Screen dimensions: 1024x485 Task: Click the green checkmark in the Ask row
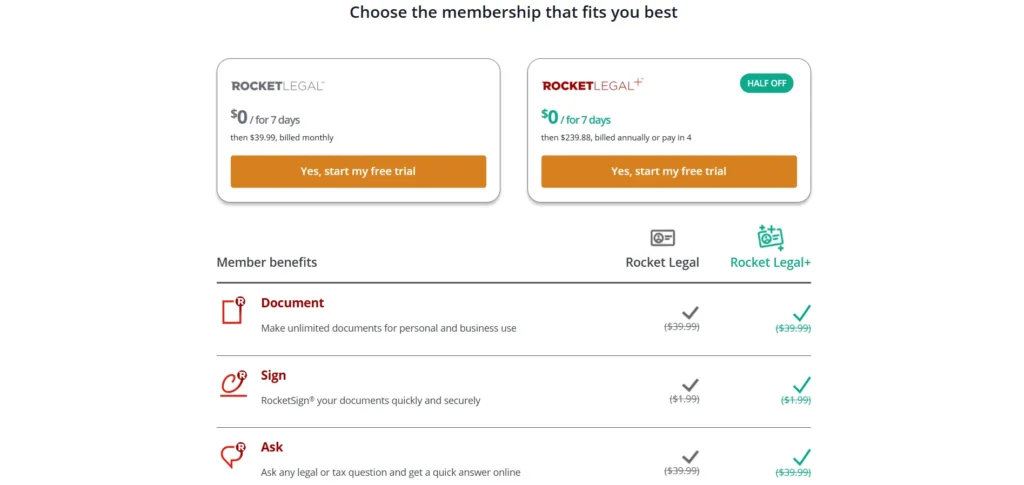click(801, 457)
